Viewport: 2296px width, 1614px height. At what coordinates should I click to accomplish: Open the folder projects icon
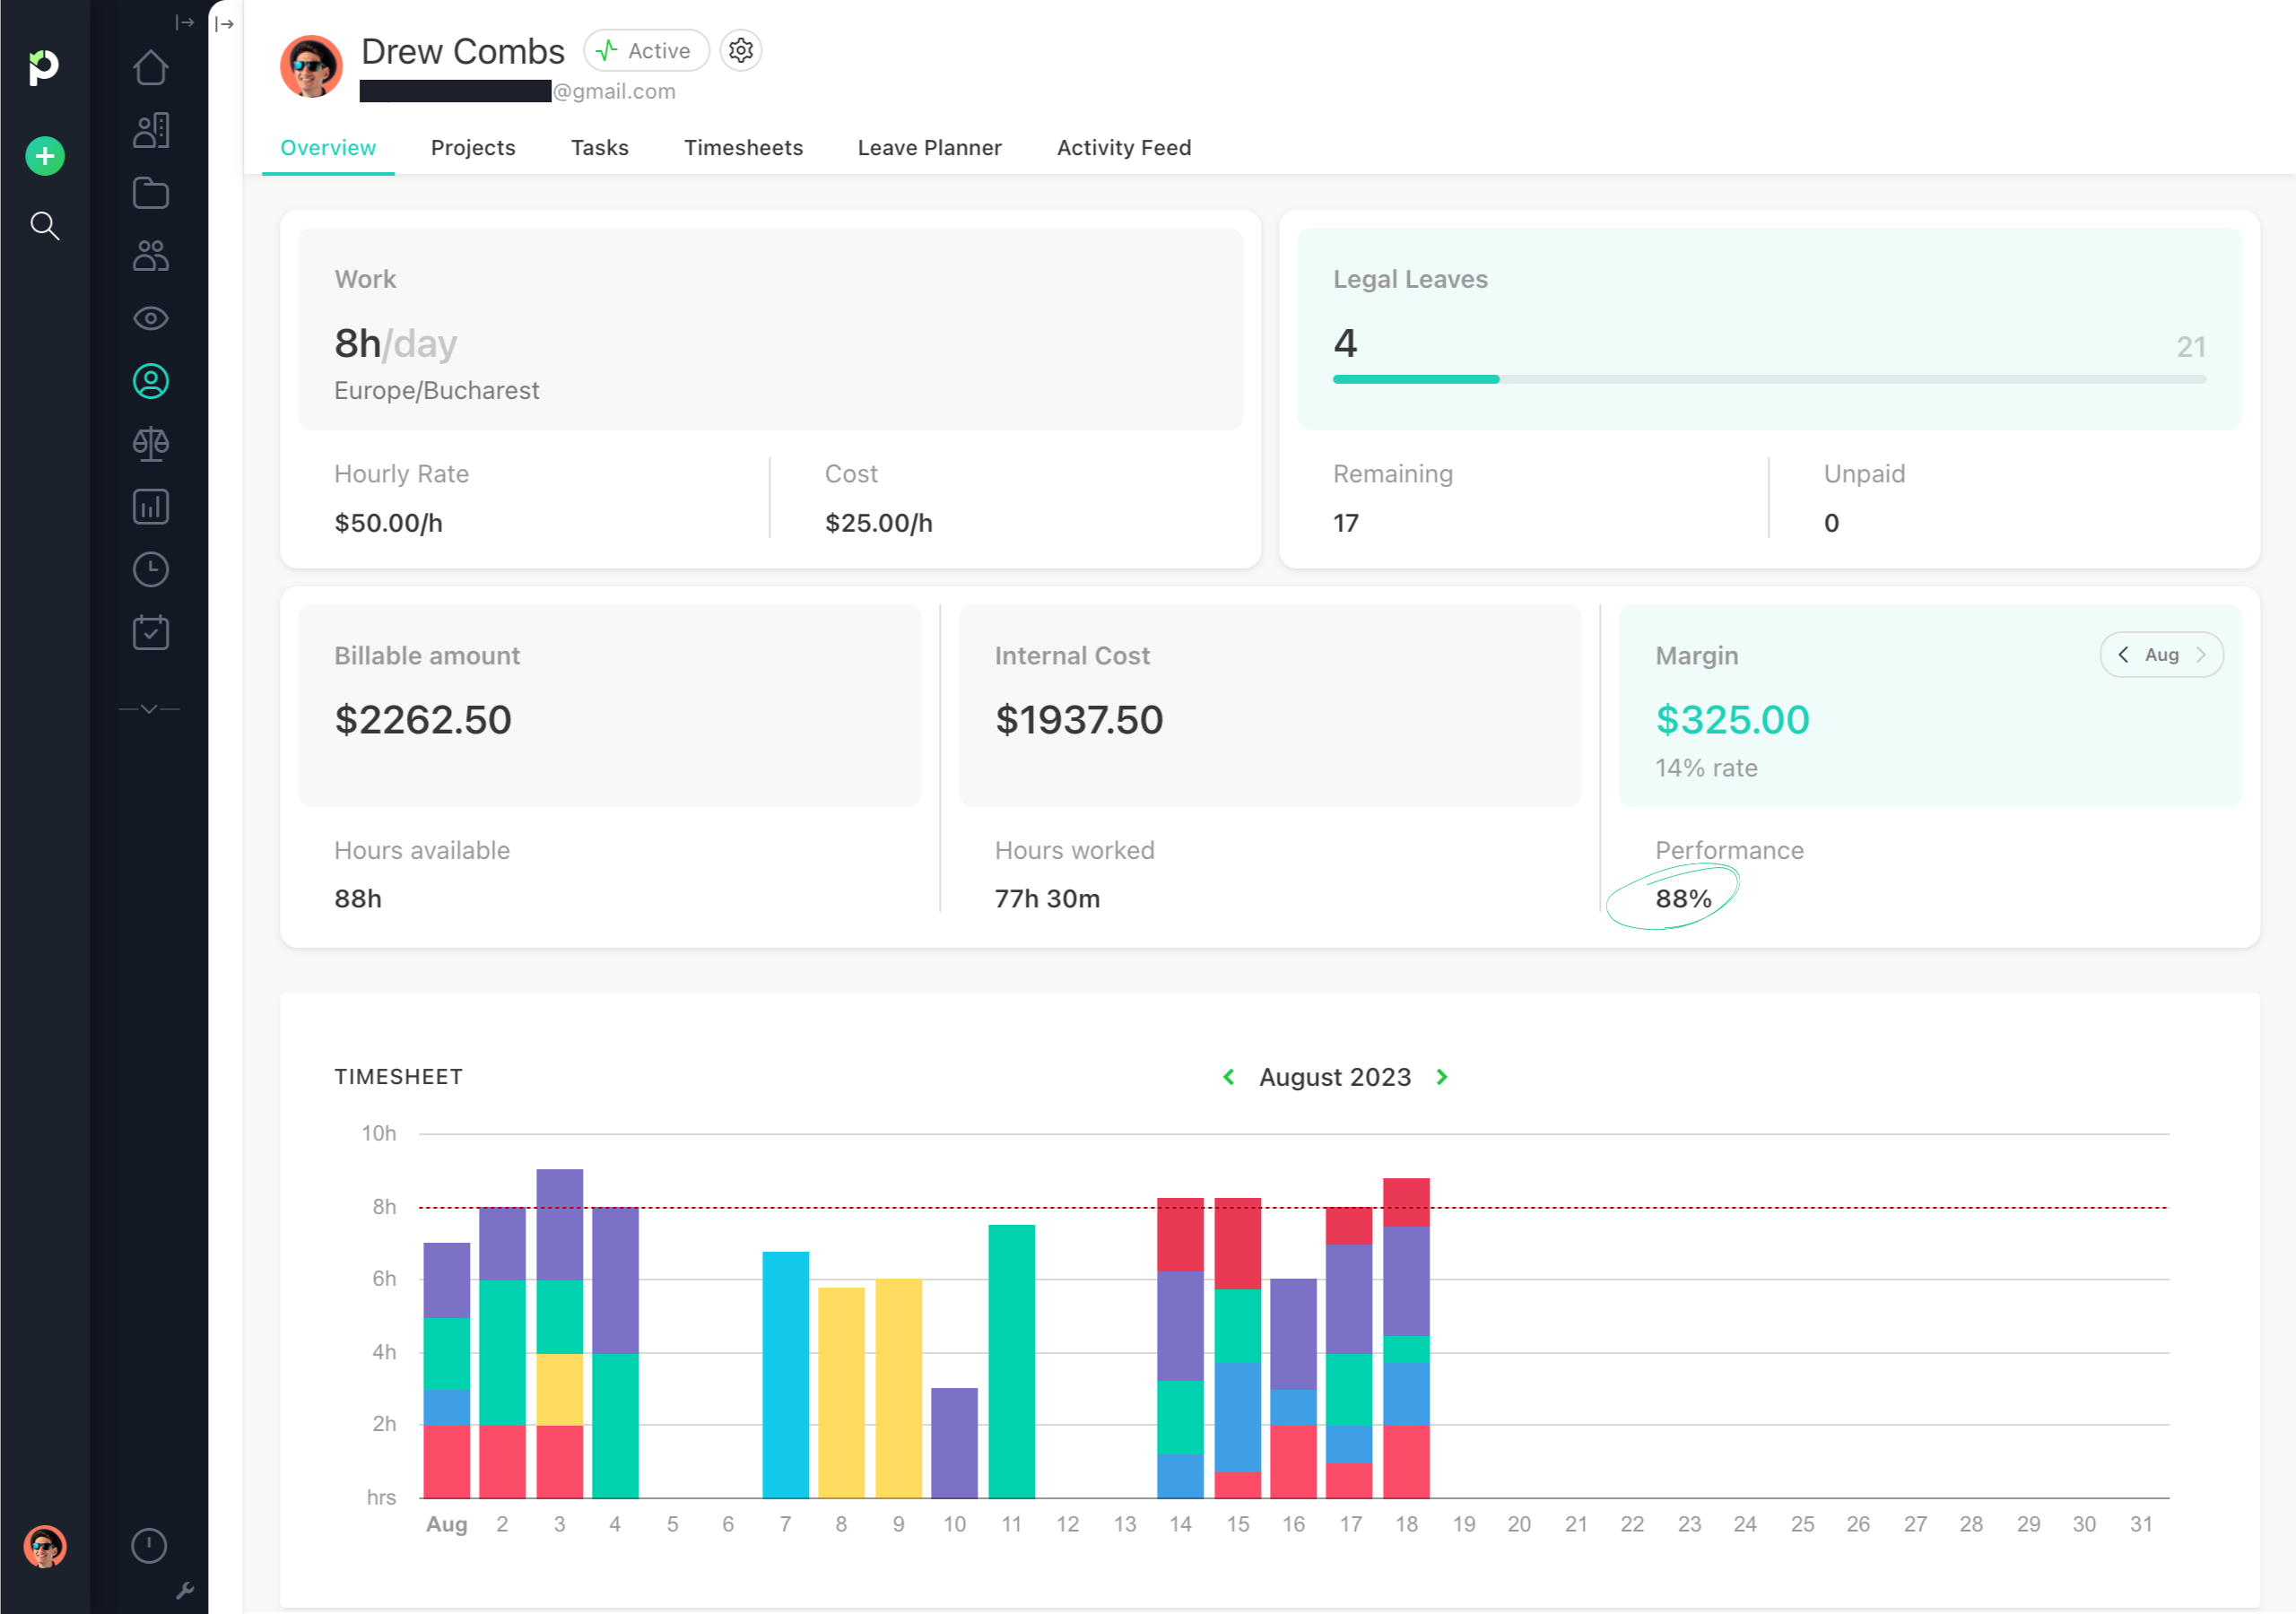coord(150,193)
